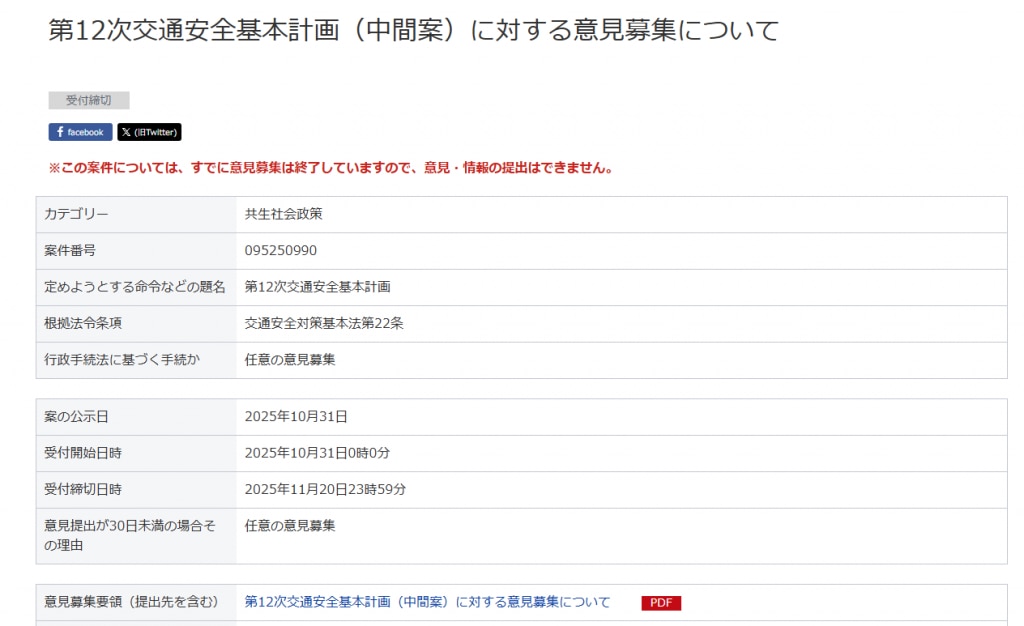Click the page title heading
The height and width of the screenshot is (626, 1024).
tap(413, 30)
